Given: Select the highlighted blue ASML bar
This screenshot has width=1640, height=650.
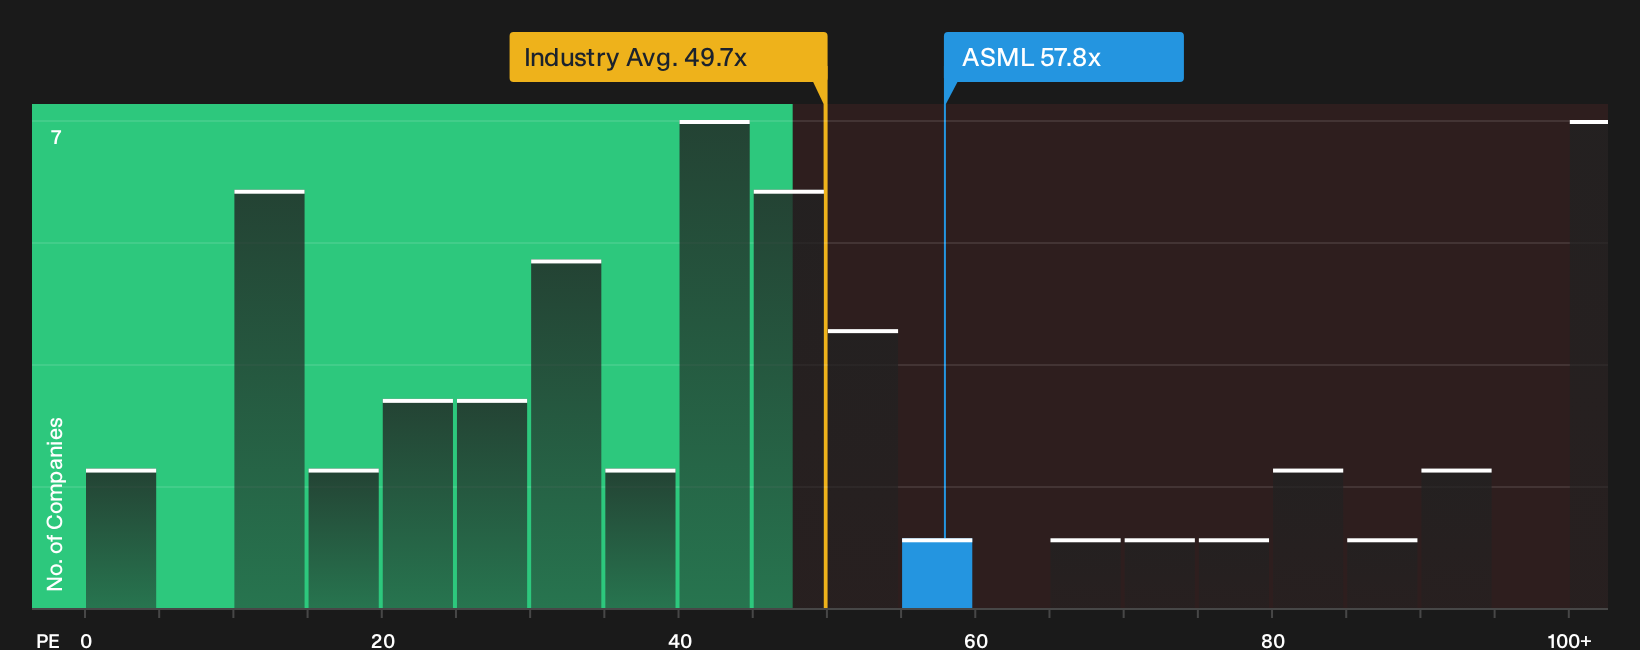Looking at the screenshot, I should click(x=937, y=574).
